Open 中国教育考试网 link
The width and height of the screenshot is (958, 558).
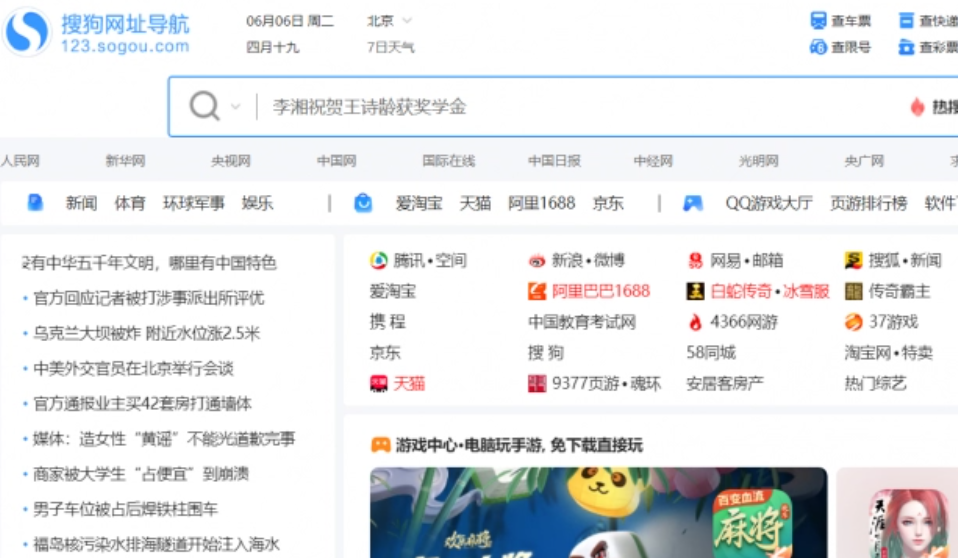[582, 322]
